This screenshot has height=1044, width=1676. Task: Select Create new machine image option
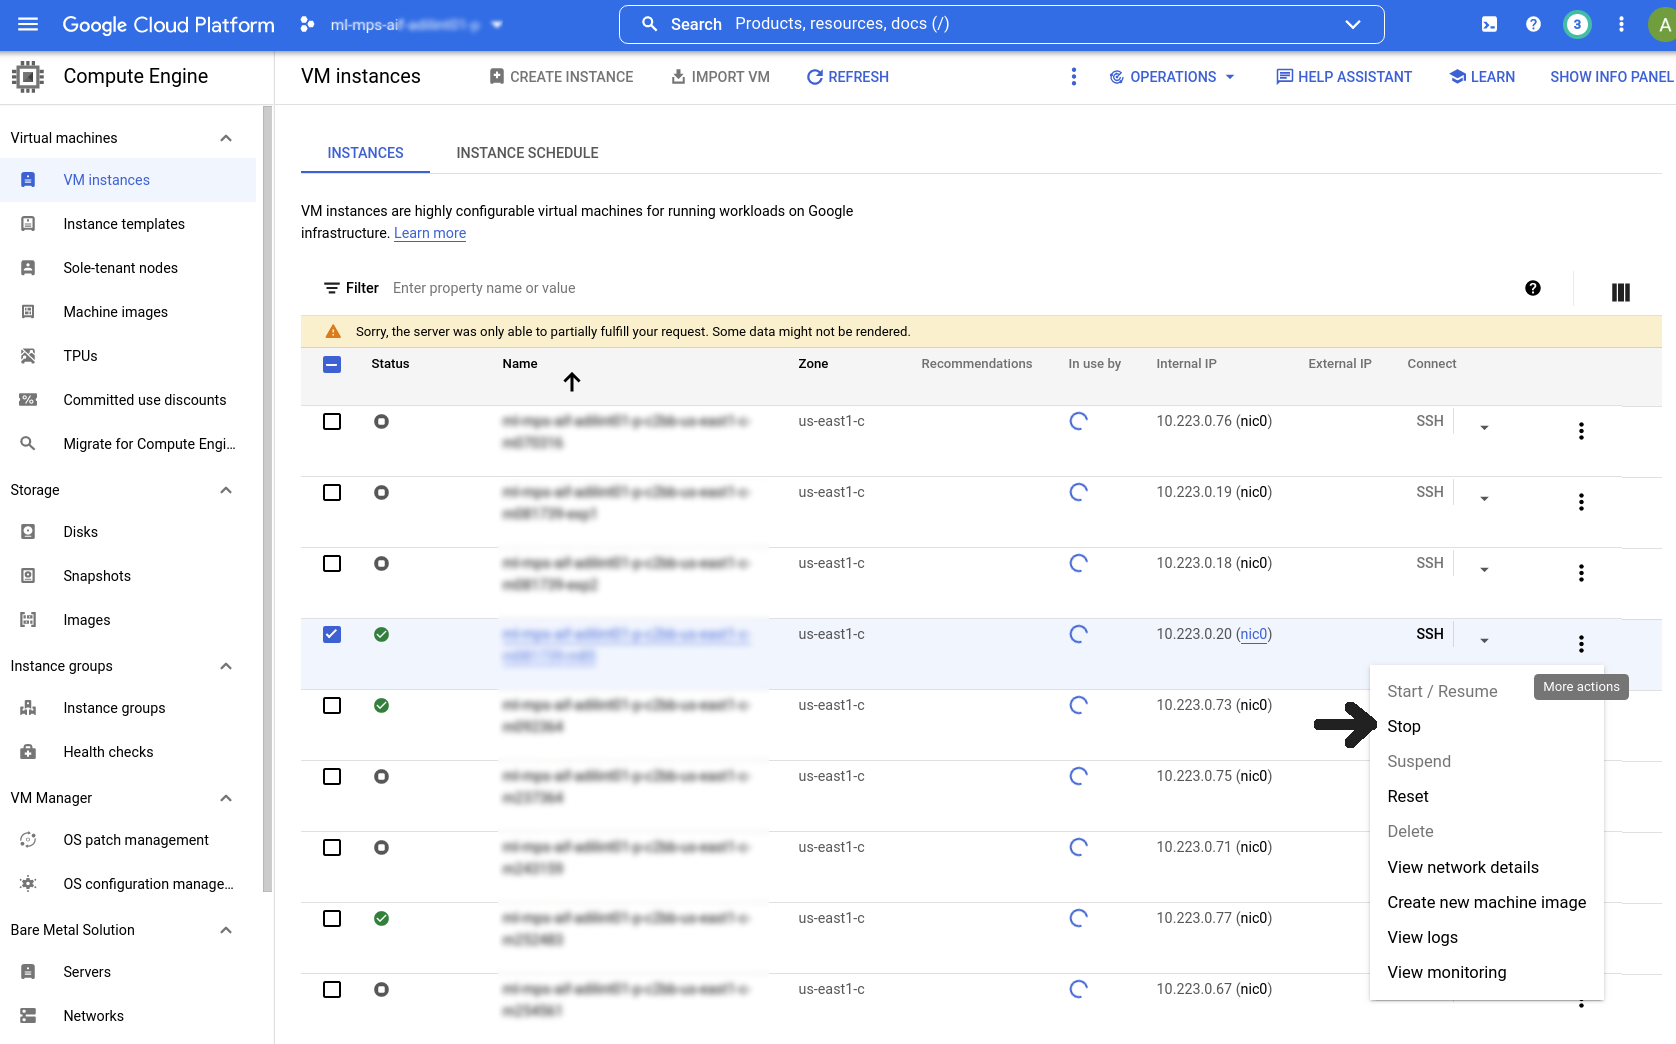[x=1486, y=902]
